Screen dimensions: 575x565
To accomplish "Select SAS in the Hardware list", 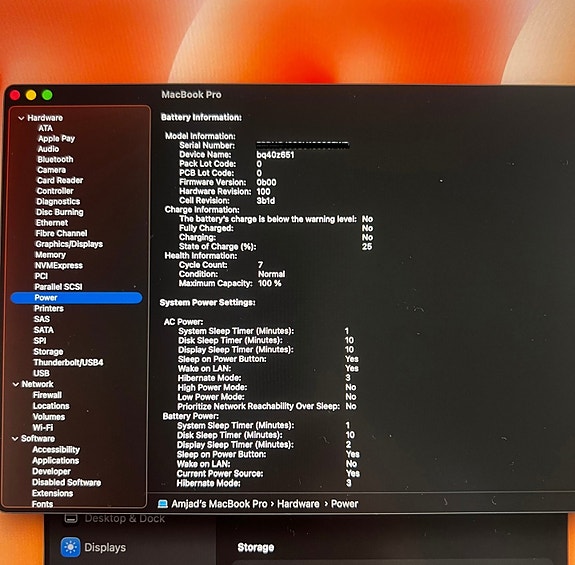I will point(42,319).
